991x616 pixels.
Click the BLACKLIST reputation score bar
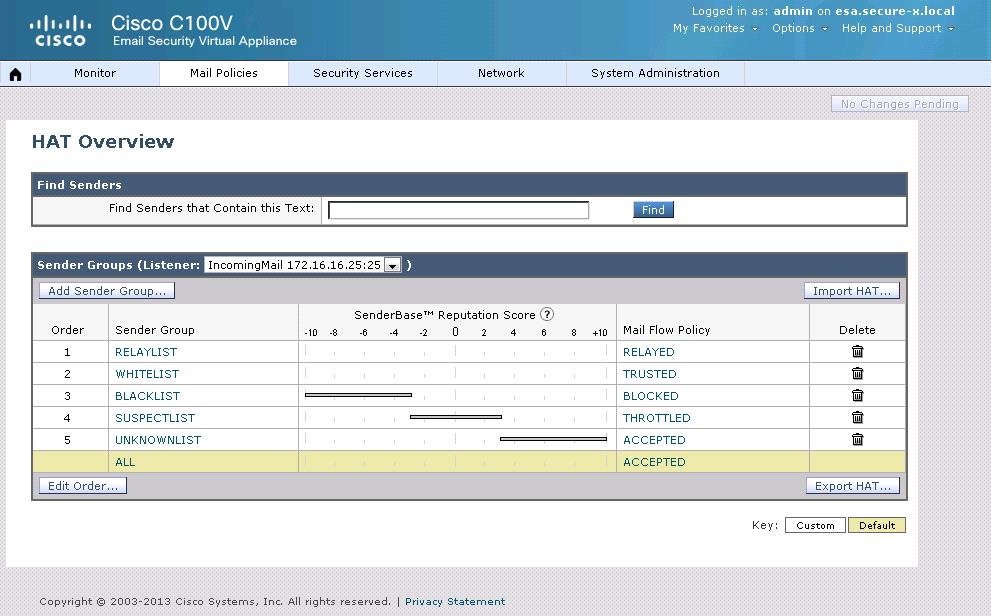point(358,396)
